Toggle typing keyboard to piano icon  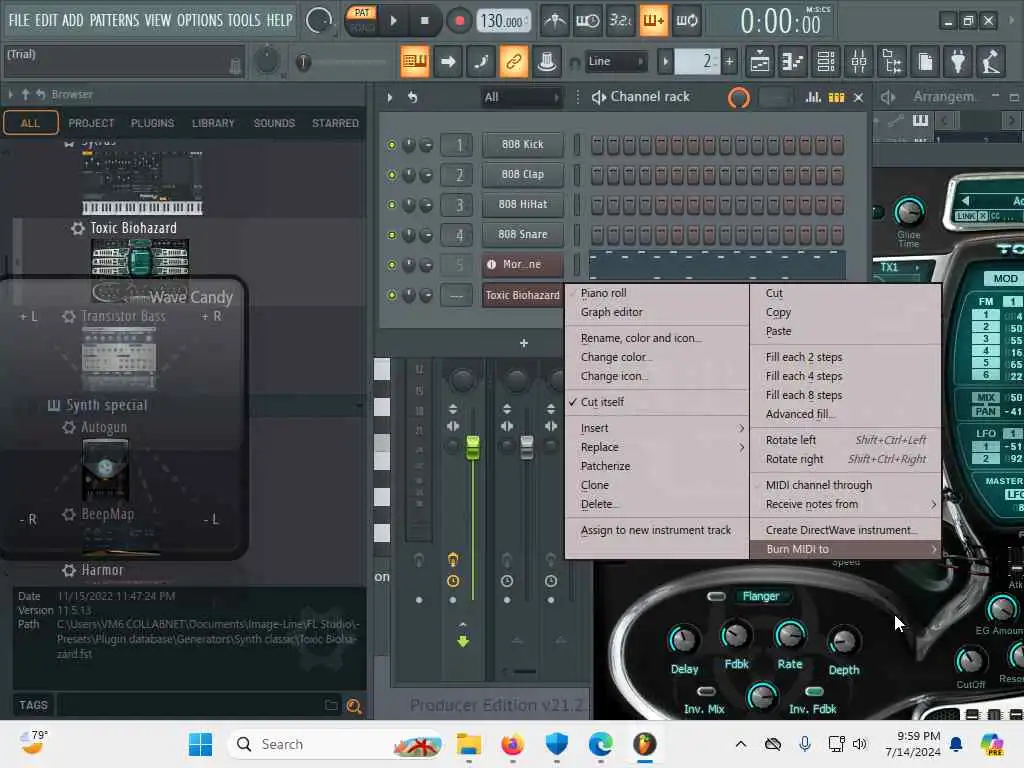(415, 62)
